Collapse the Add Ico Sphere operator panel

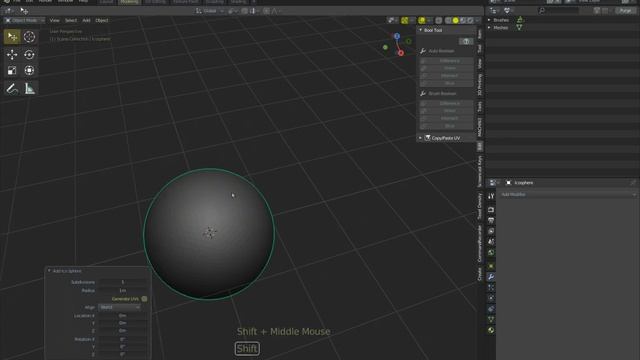click(x=49, y=271)
